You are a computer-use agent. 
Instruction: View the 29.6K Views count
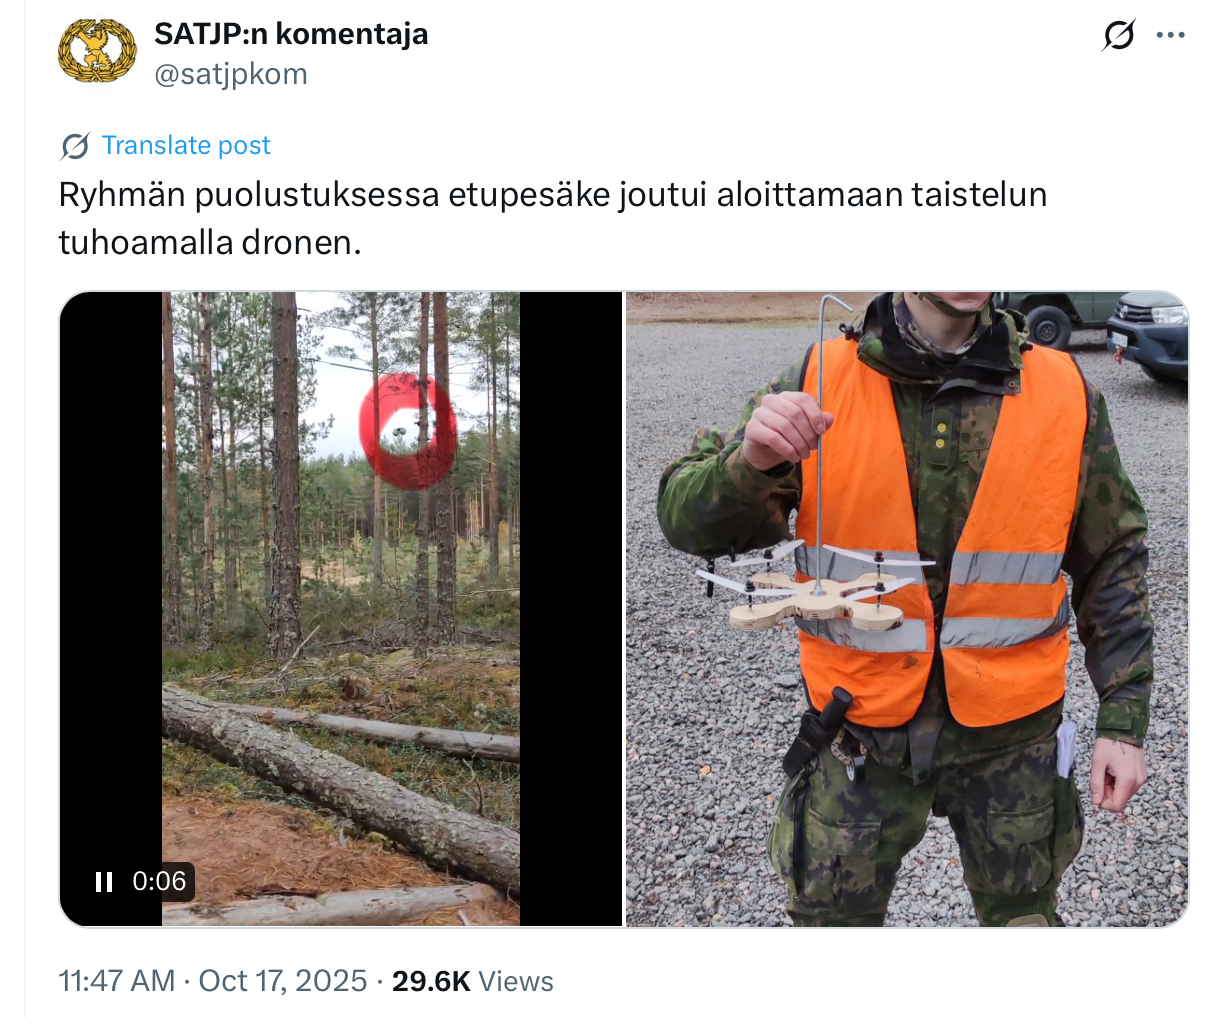point(472,981)
